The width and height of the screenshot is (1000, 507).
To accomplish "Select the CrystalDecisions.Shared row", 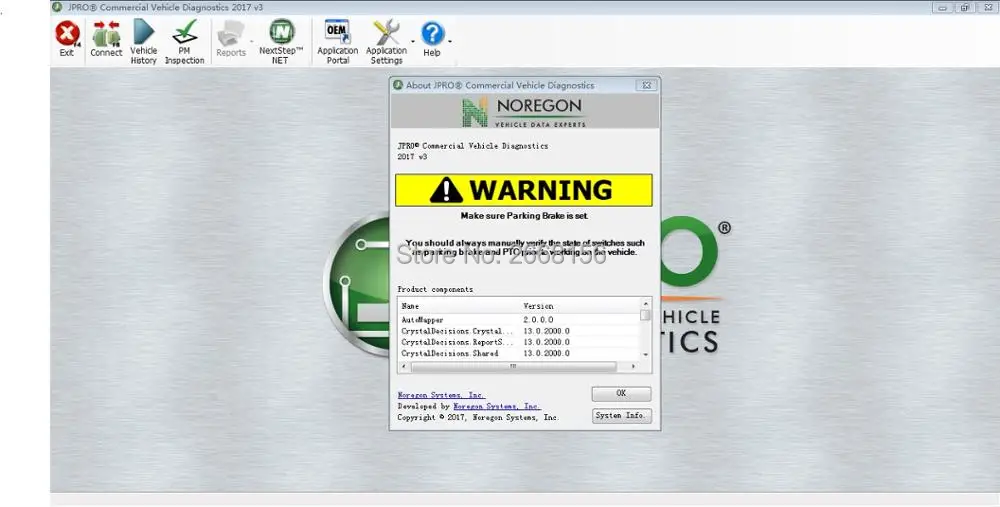I will click(518, 353).
